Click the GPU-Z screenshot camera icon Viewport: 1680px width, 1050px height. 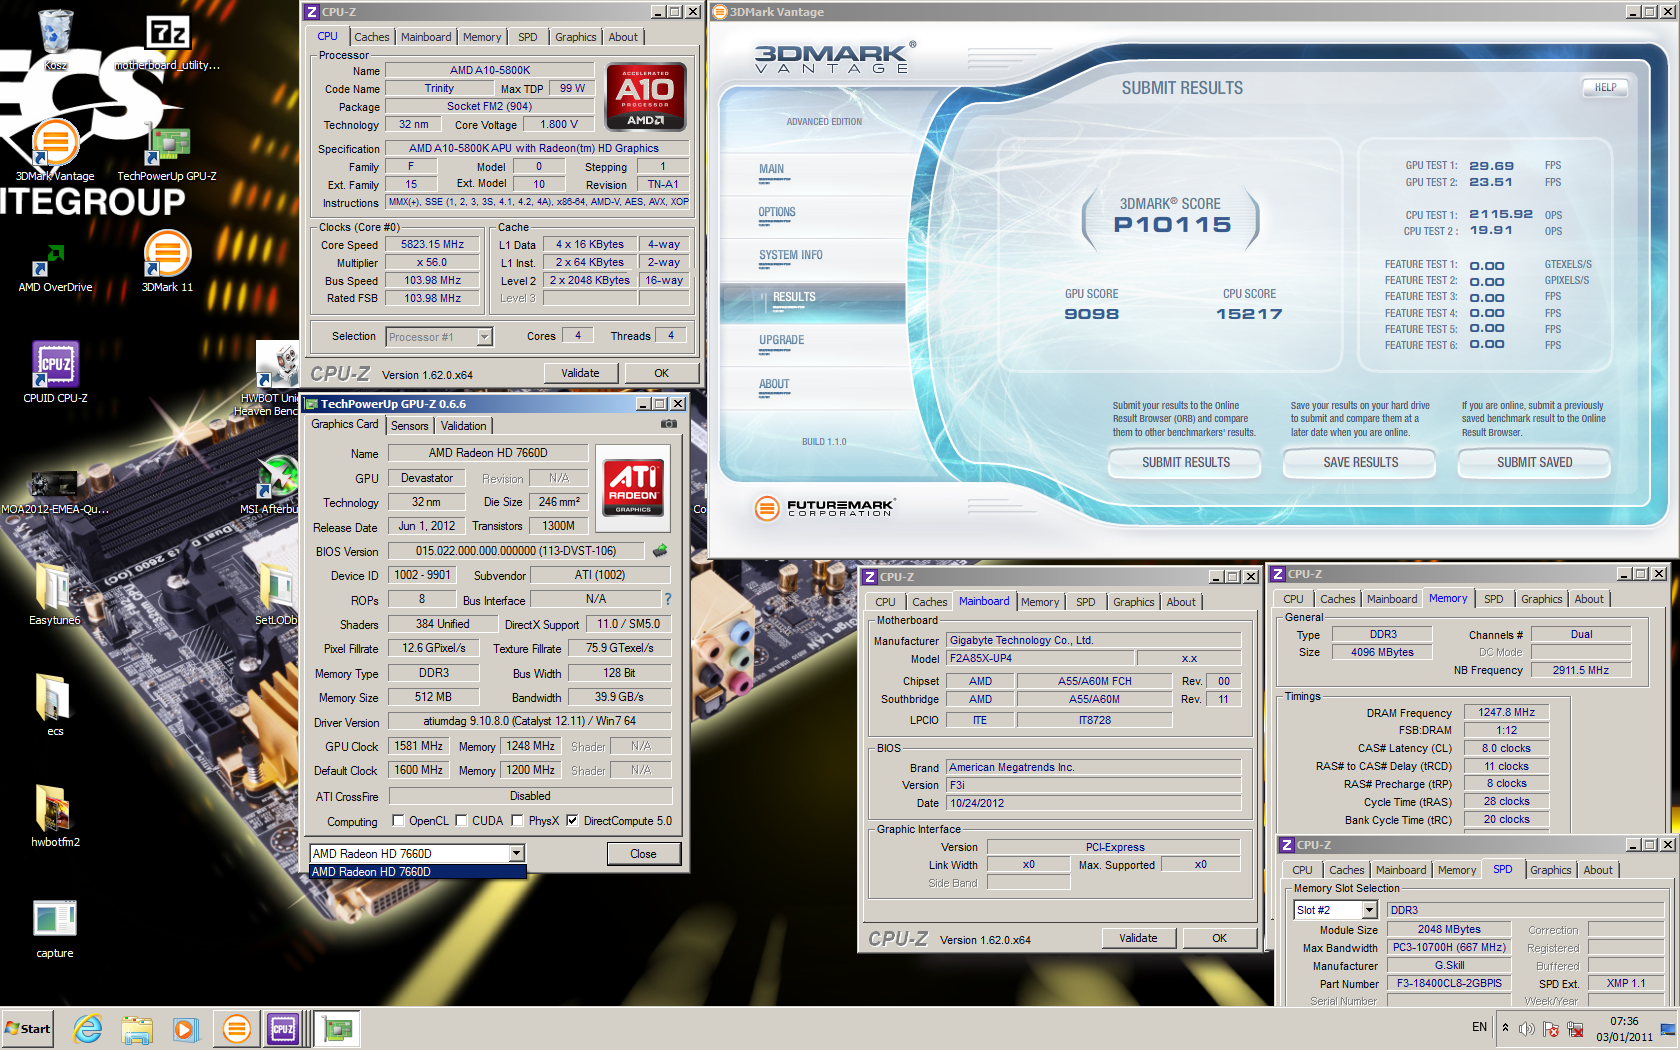click(x=669, y=424)
